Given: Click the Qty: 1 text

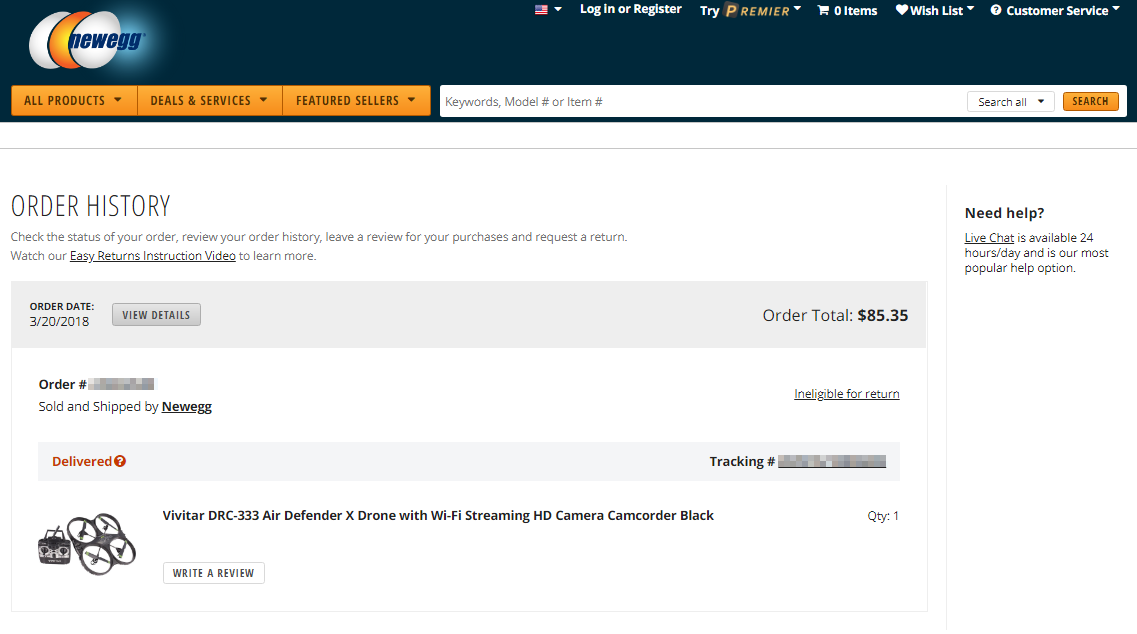Looking at the screenshot, I should pos(883,516).
